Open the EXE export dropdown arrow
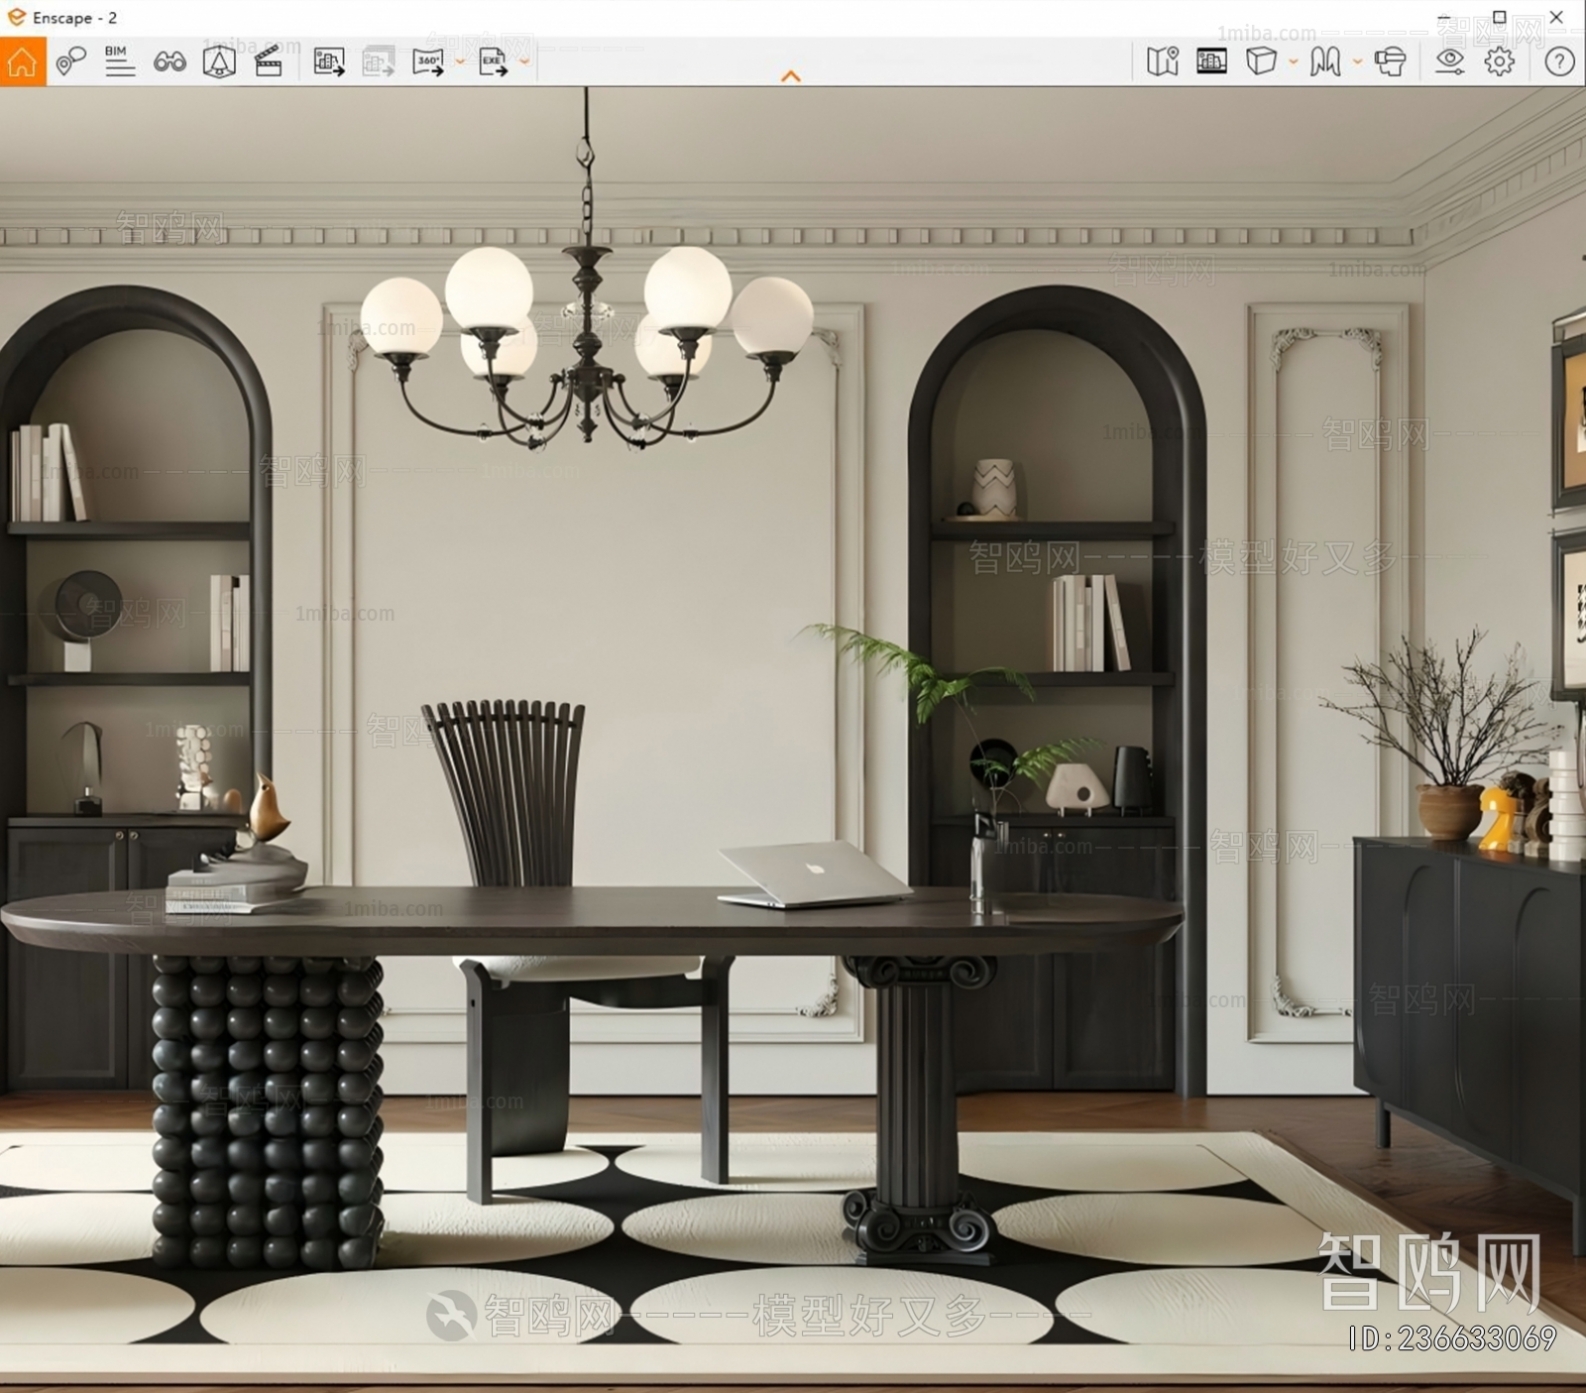 tap(524, 62)
